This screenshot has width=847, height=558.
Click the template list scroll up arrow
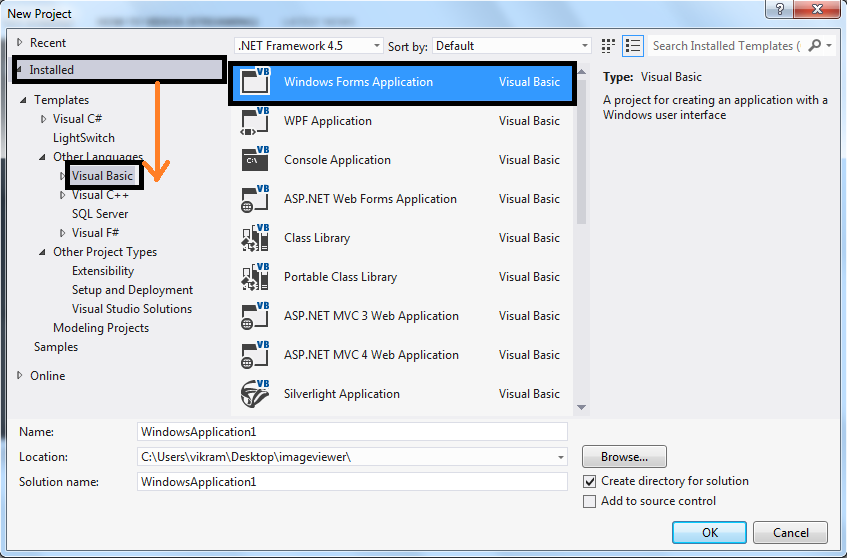point(581,71)
